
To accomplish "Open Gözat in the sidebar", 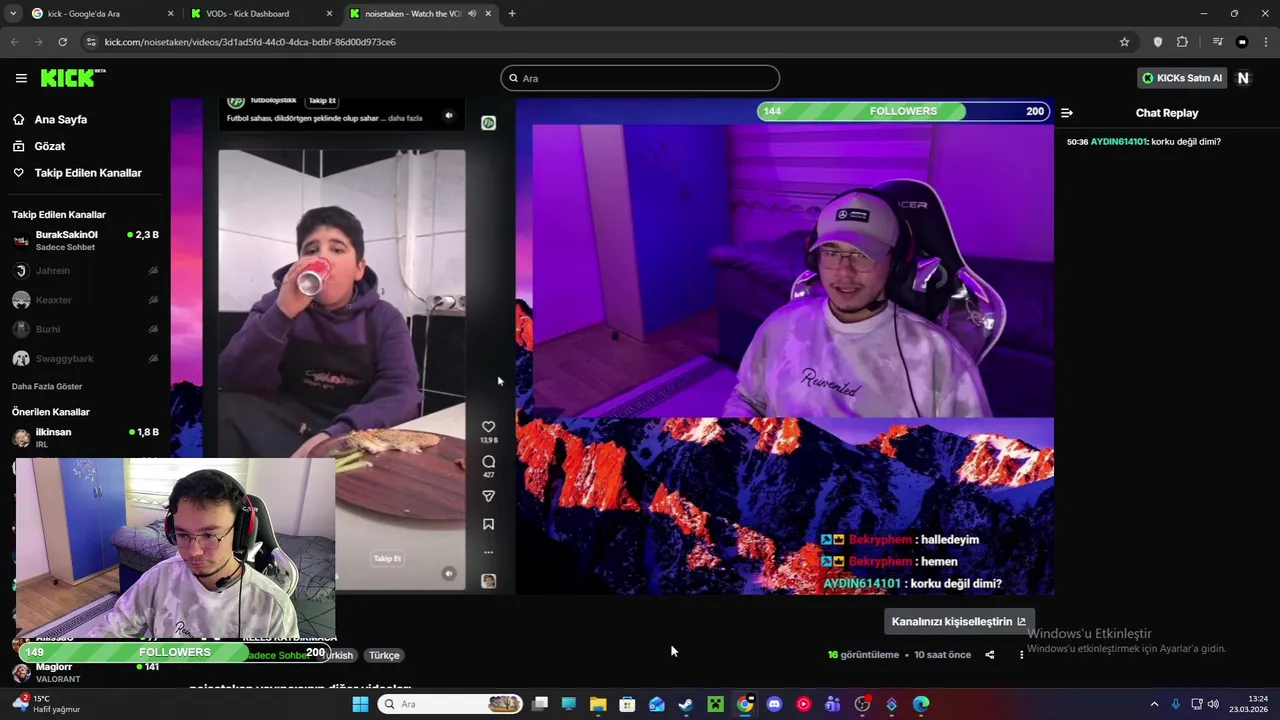I will click(x=50, y=146).
